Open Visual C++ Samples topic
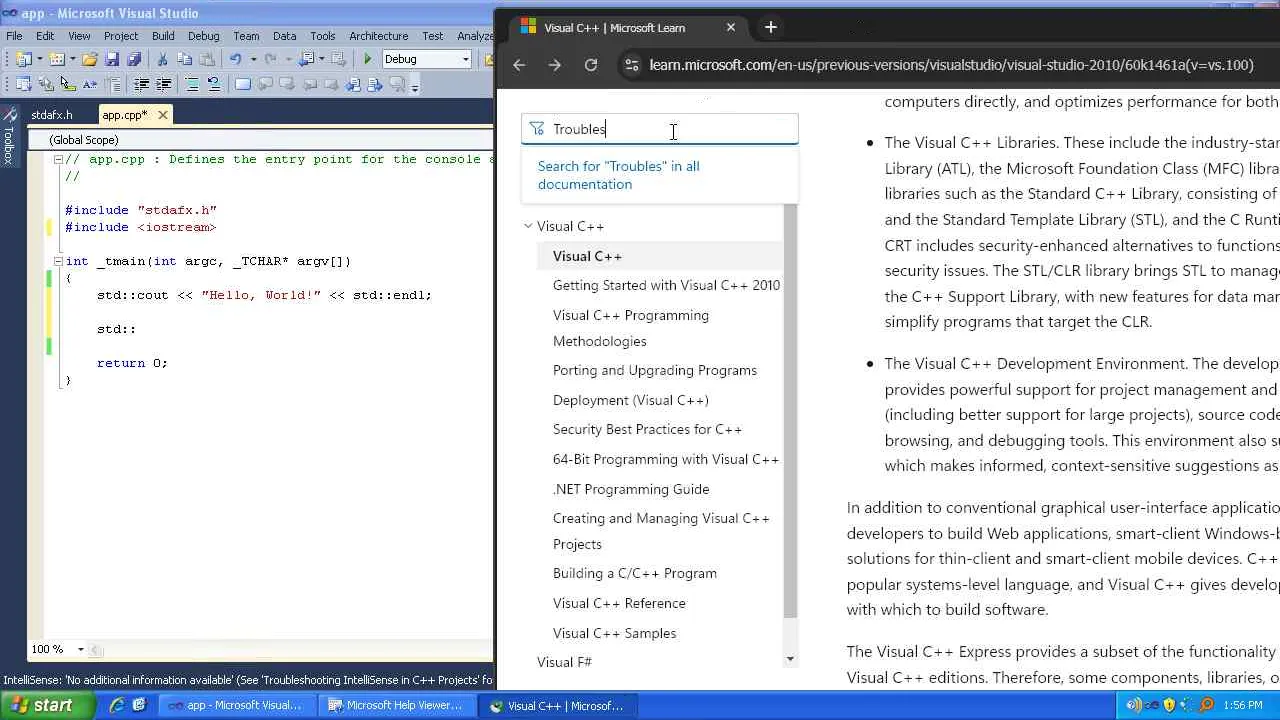This screenshot has height=720, width=1280. point(614,633)
